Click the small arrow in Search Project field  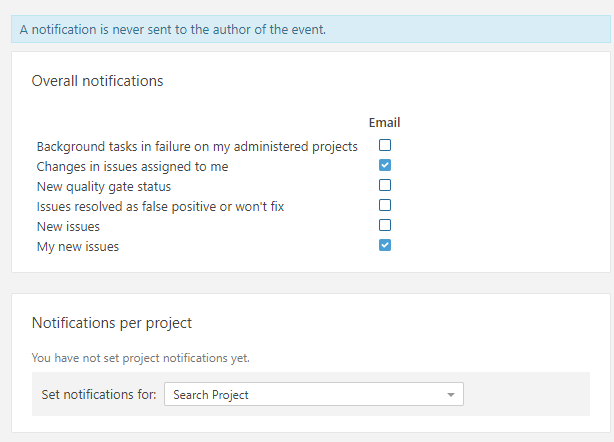pyautogui.click(x=451, y=395)
